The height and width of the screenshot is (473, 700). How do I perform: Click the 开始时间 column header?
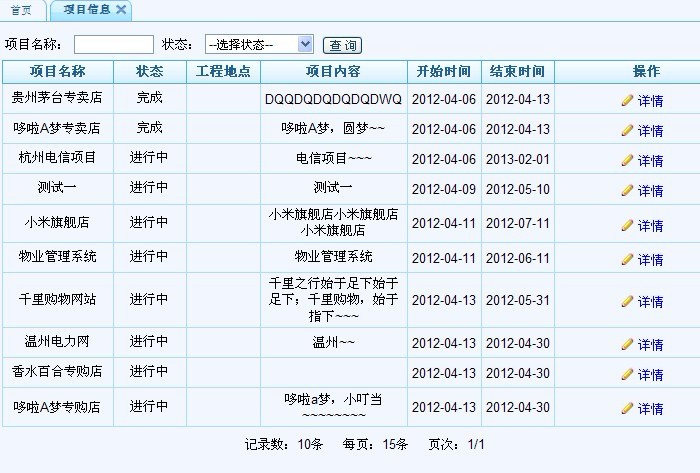point(444,72)
